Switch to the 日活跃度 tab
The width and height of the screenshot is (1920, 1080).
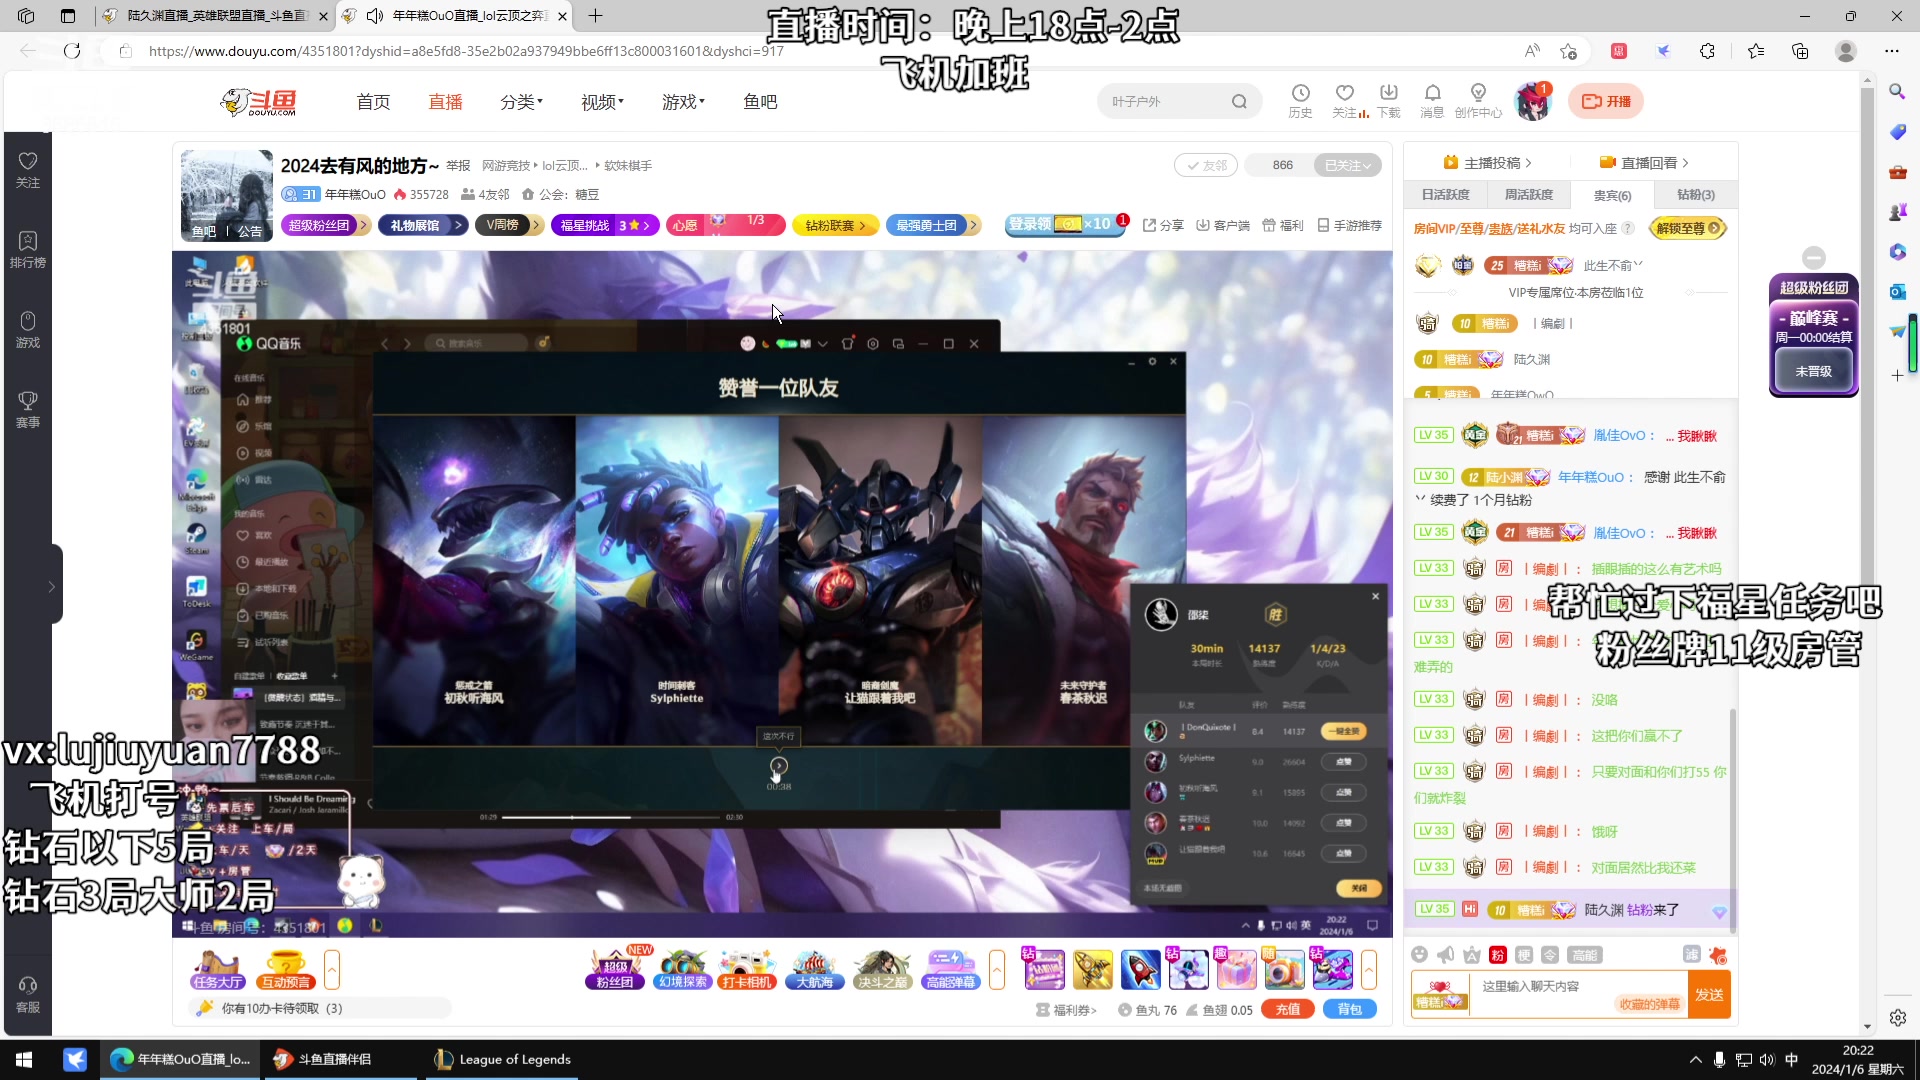point(1446,195)
